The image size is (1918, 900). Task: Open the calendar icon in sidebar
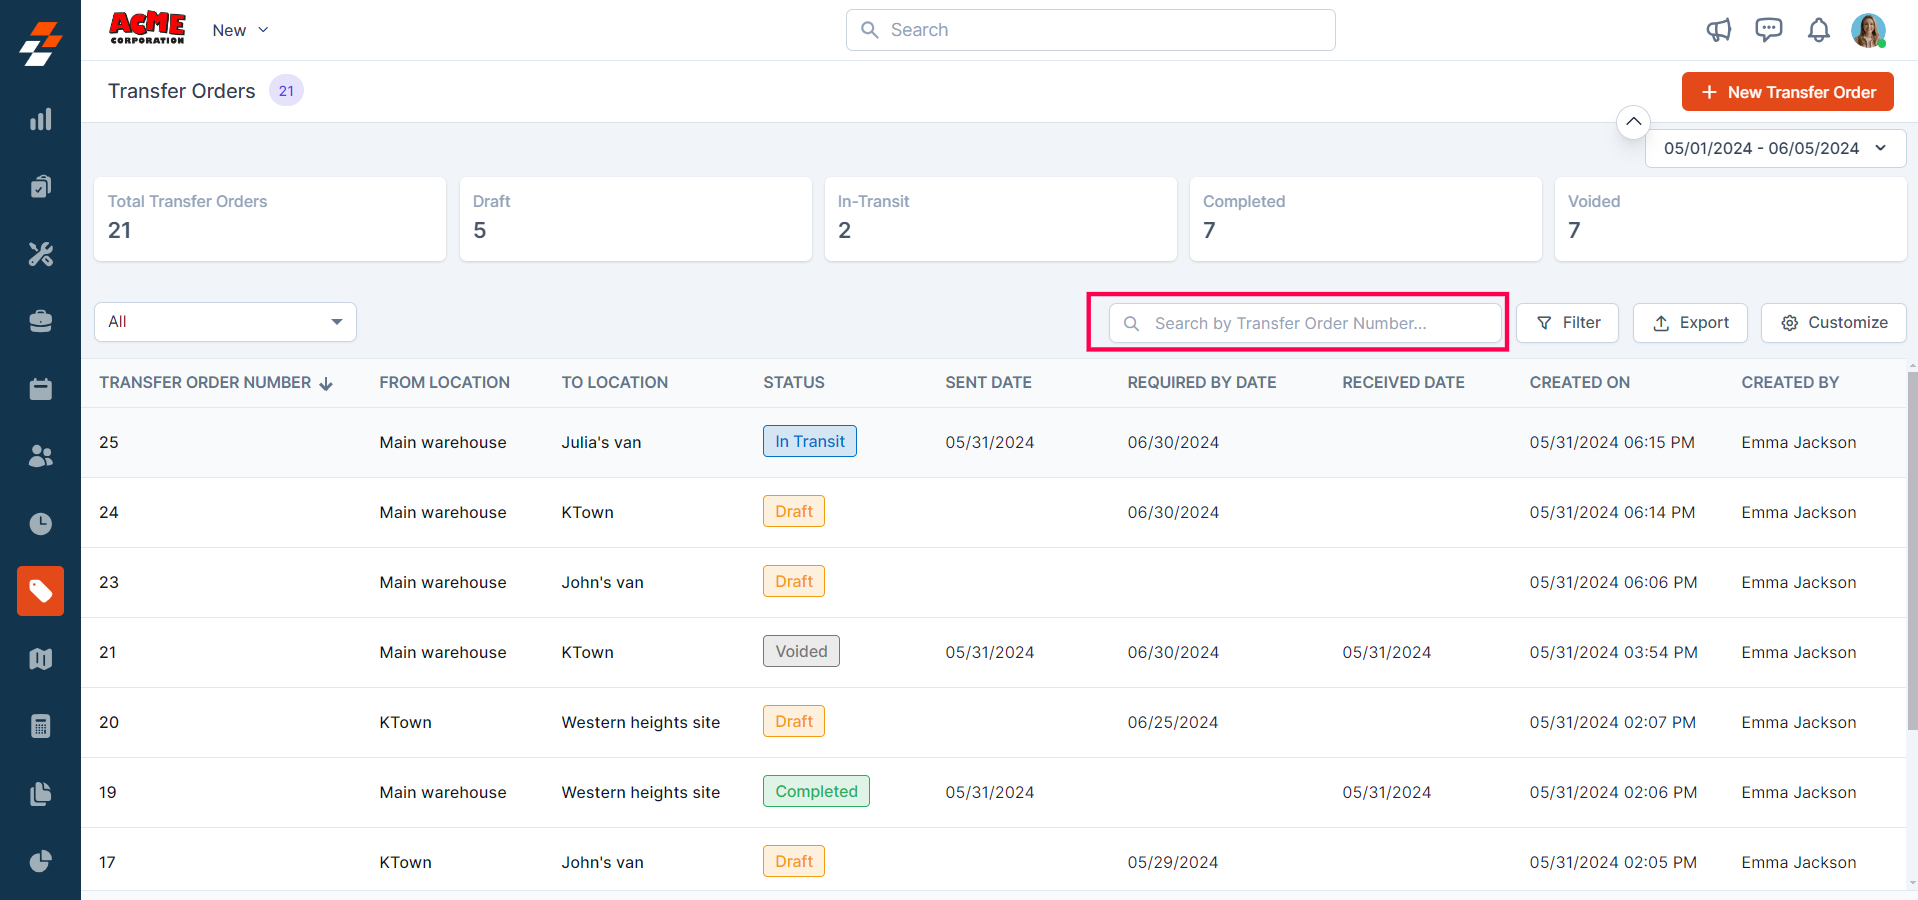click(x=40, y=389)
